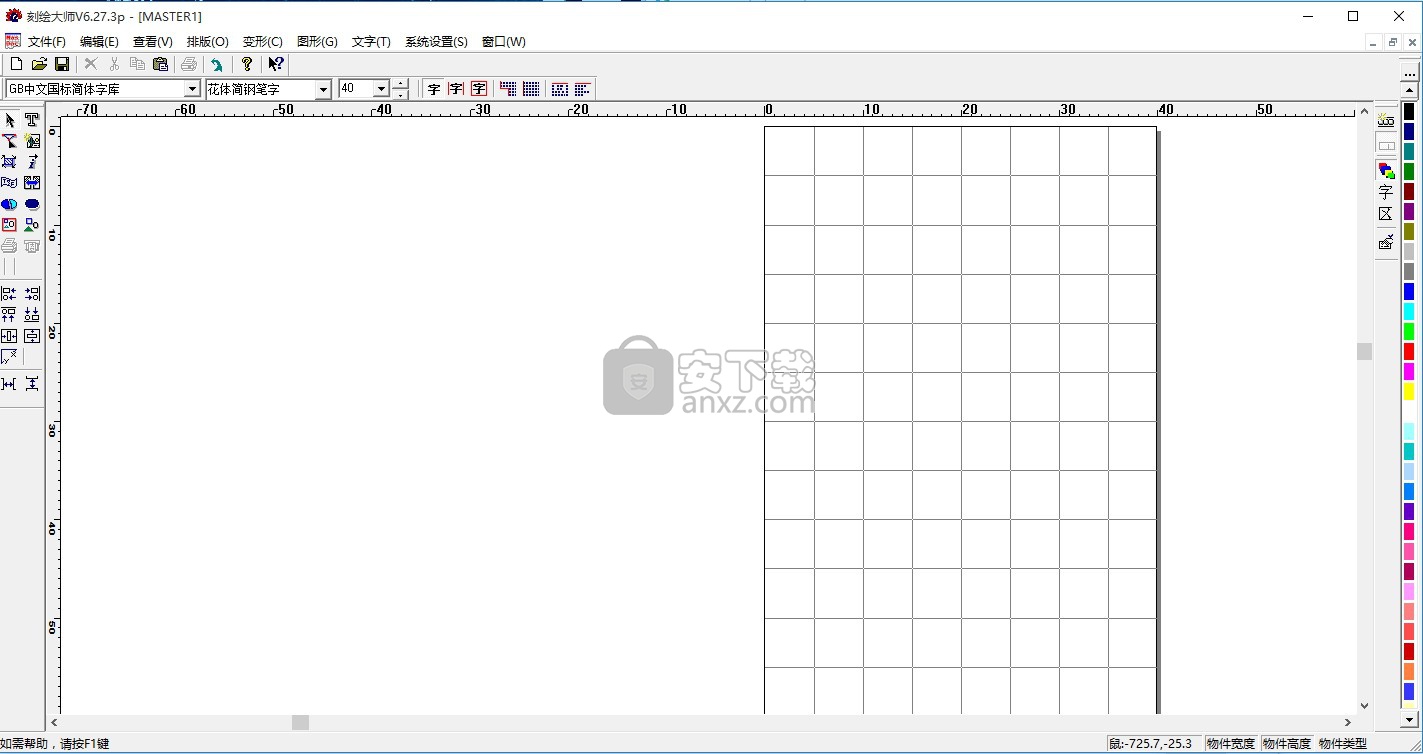This screenshot has width=1423, height=754.
Task: Restore the inner MASTER1 document window
Action: click(1393, 42)
